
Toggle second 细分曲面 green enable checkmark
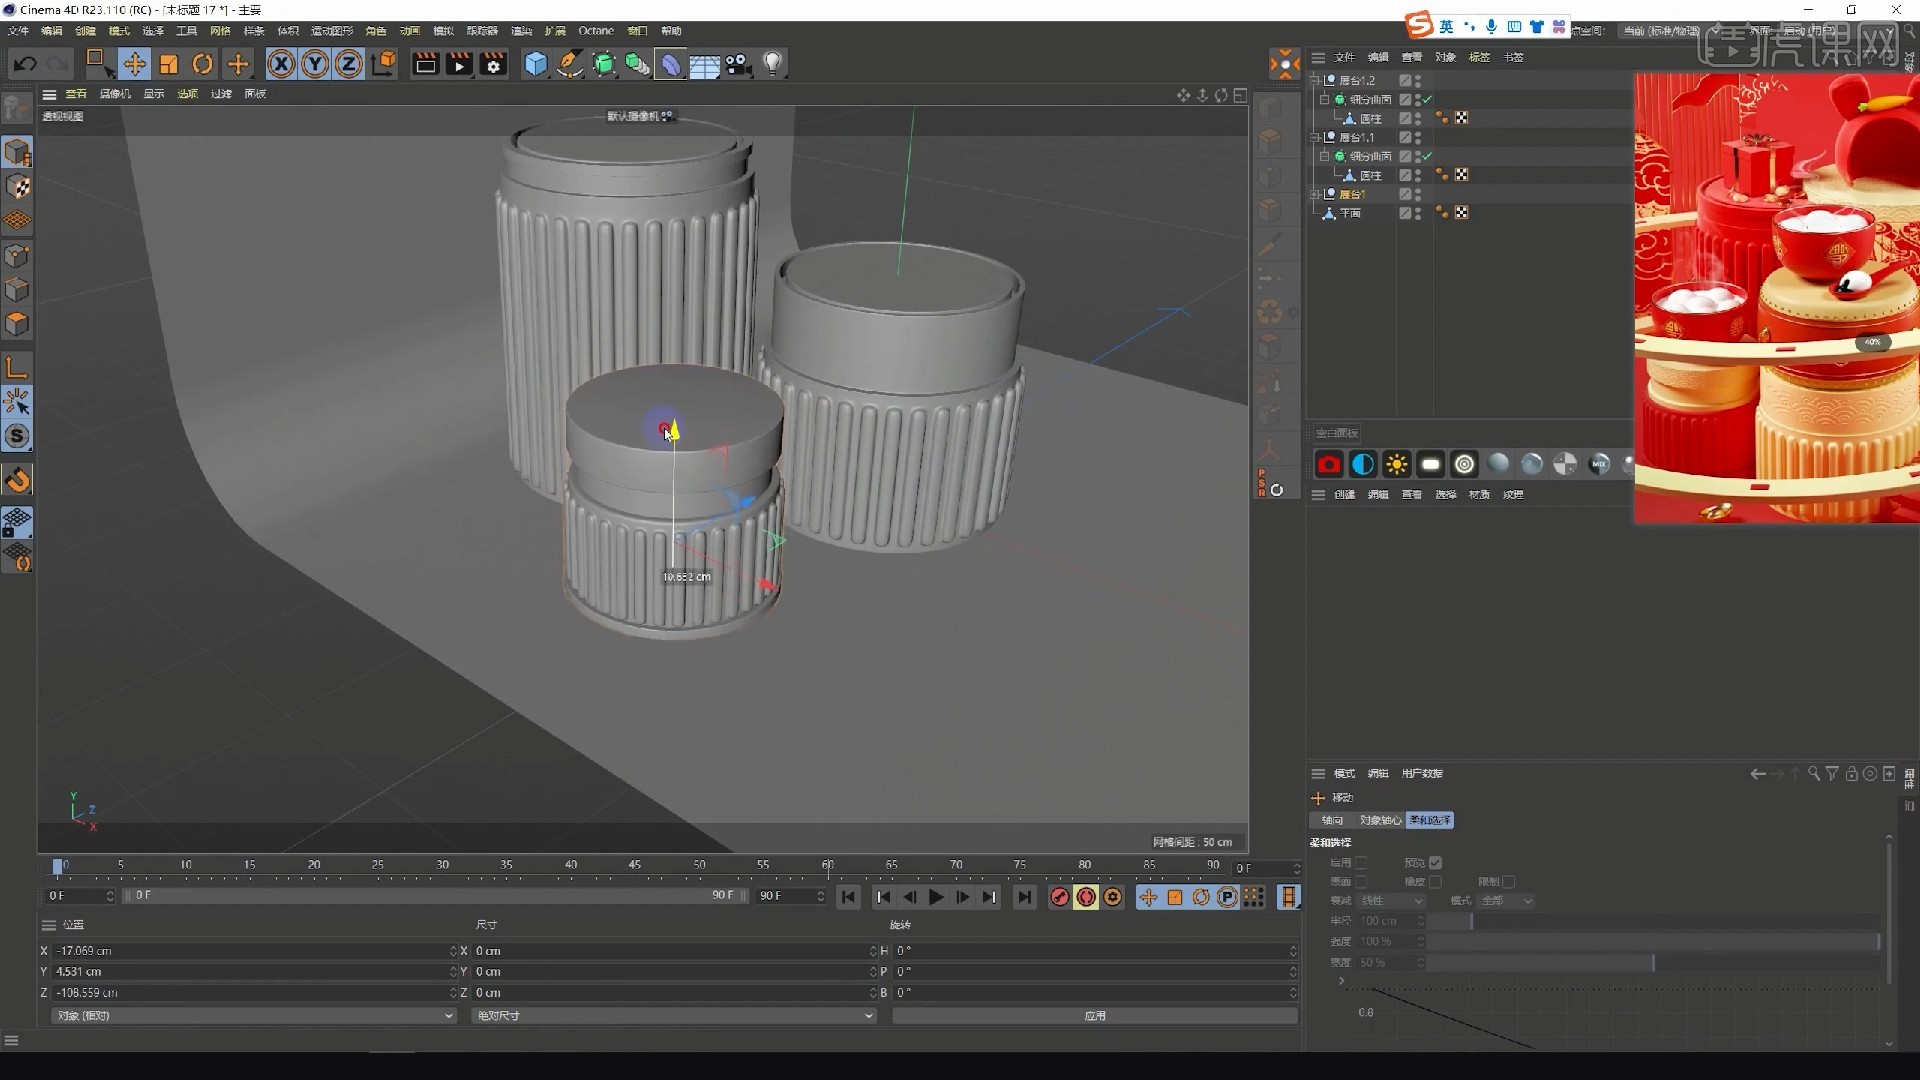click(1428, 156)
